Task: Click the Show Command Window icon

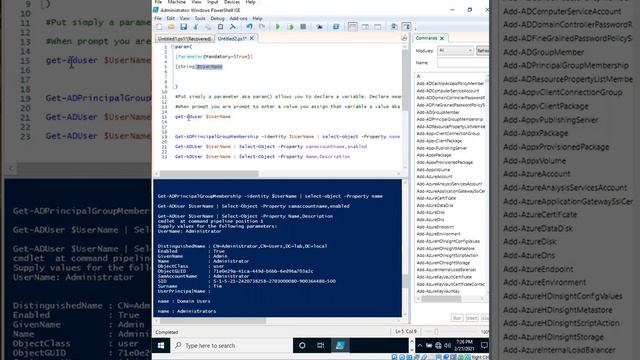Action: (x=394, y=27)
